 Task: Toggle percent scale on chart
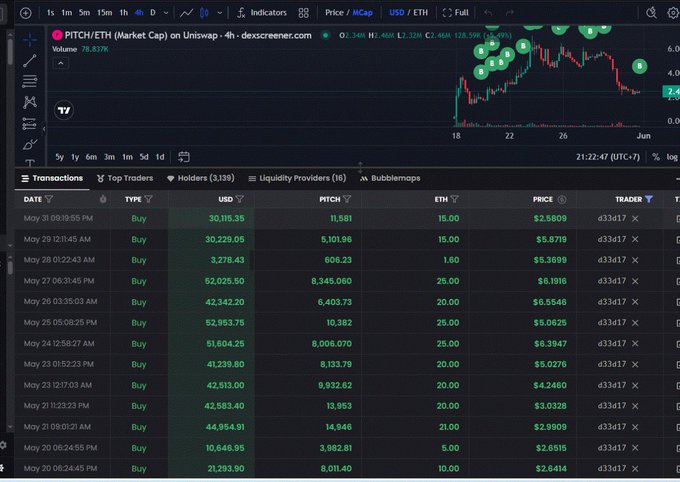pos(656,157)
